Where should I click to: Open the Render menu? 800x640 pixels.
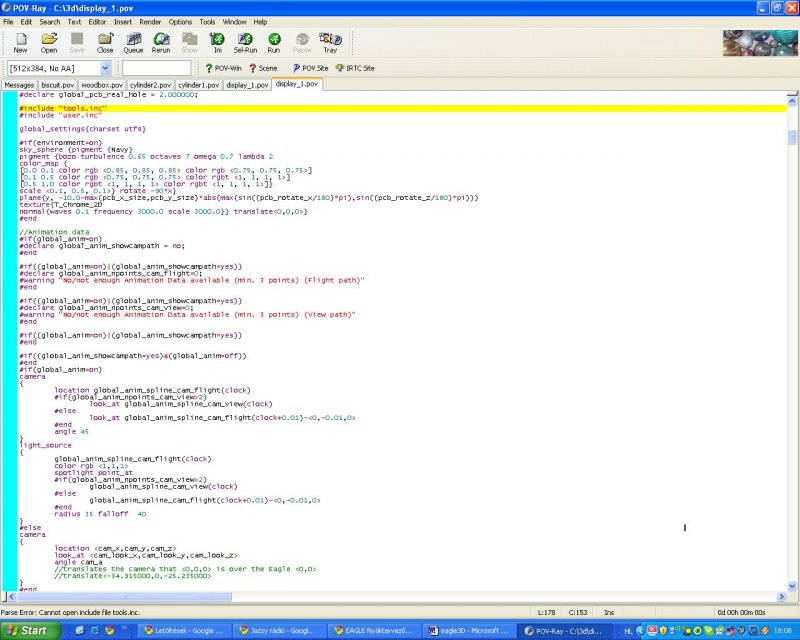click(x=150, y=22)
